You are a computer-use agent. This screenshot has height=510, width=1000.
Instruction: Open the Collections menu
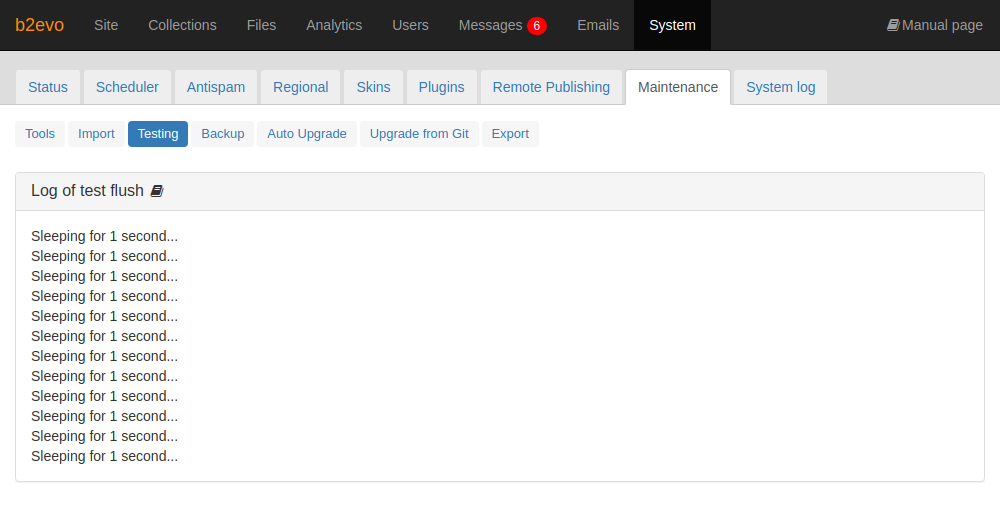[182, 25]
